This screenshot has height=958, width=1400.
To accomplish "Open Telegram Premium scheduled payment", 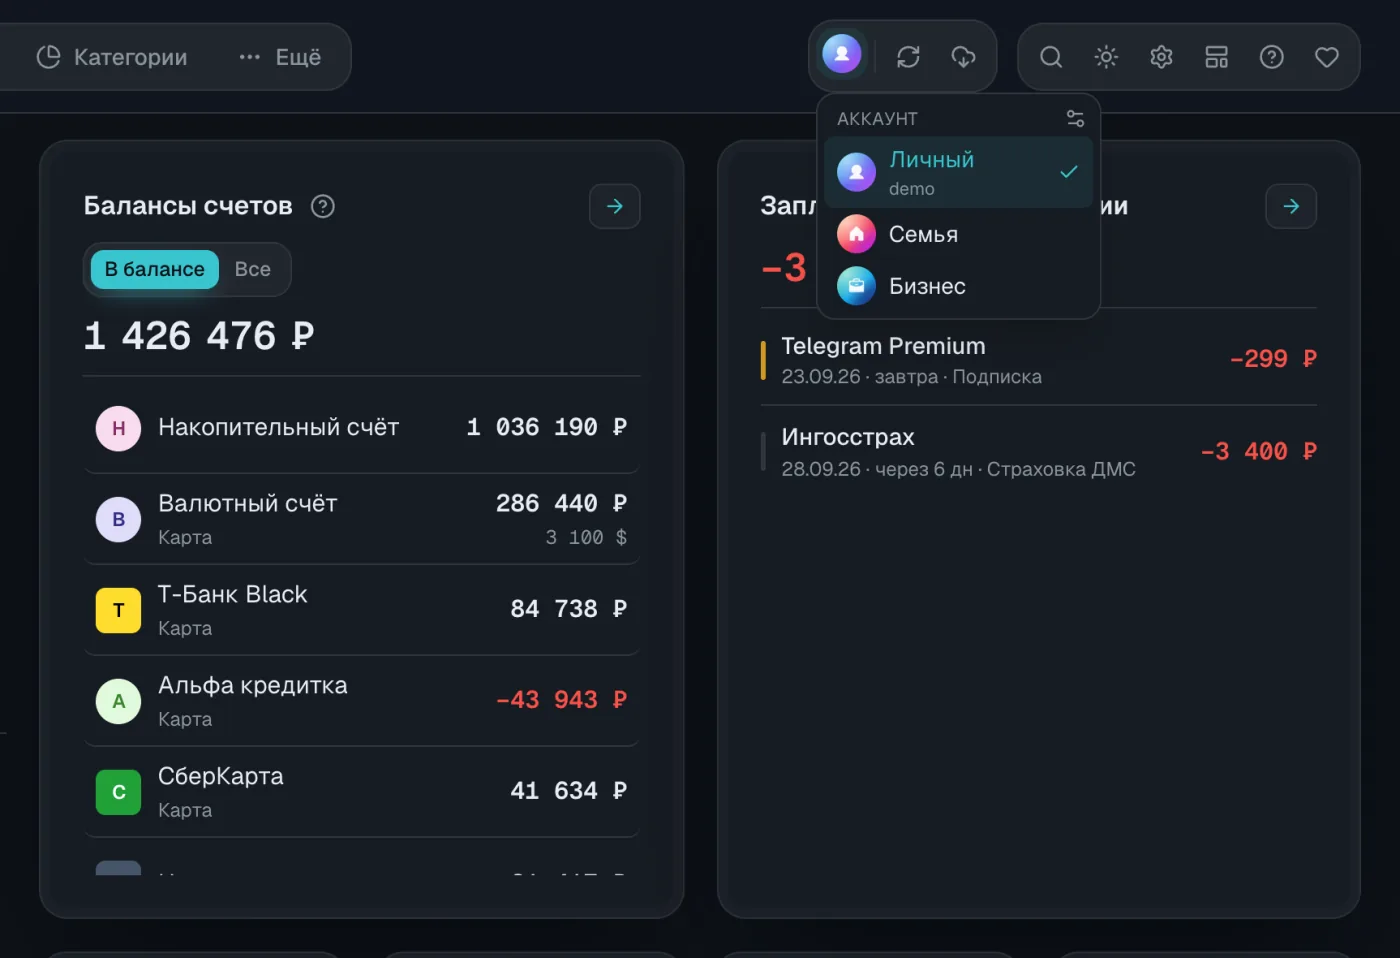I will [1038, 359].
